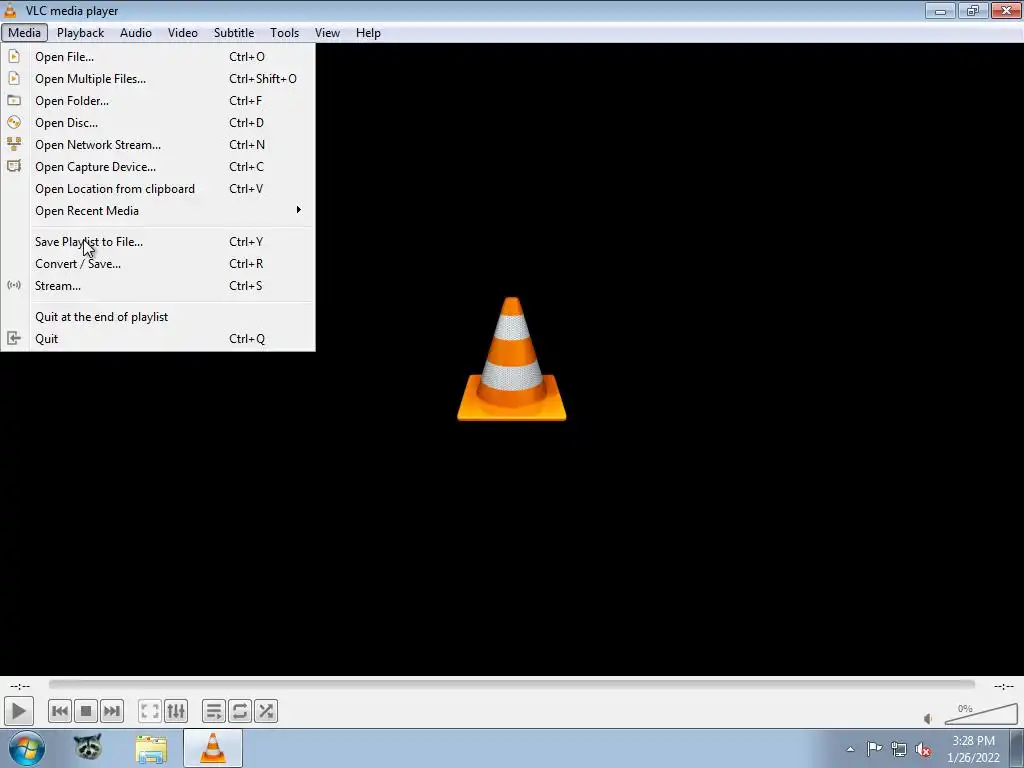Show hidden system tray icons
1024x768 pixels.
(x=850, y=749)
